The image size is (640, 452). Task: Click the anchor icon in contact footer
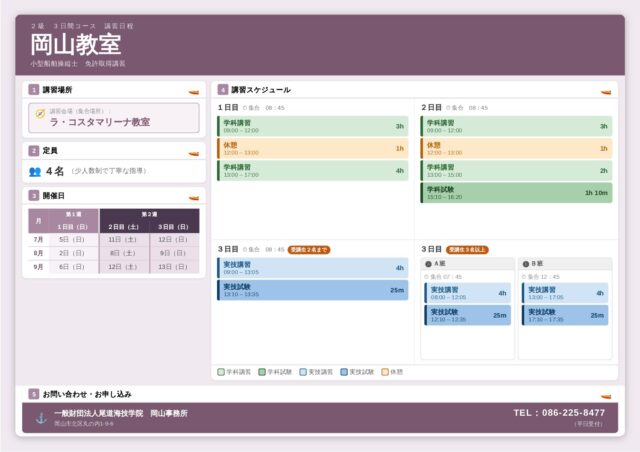coord(41,418)
